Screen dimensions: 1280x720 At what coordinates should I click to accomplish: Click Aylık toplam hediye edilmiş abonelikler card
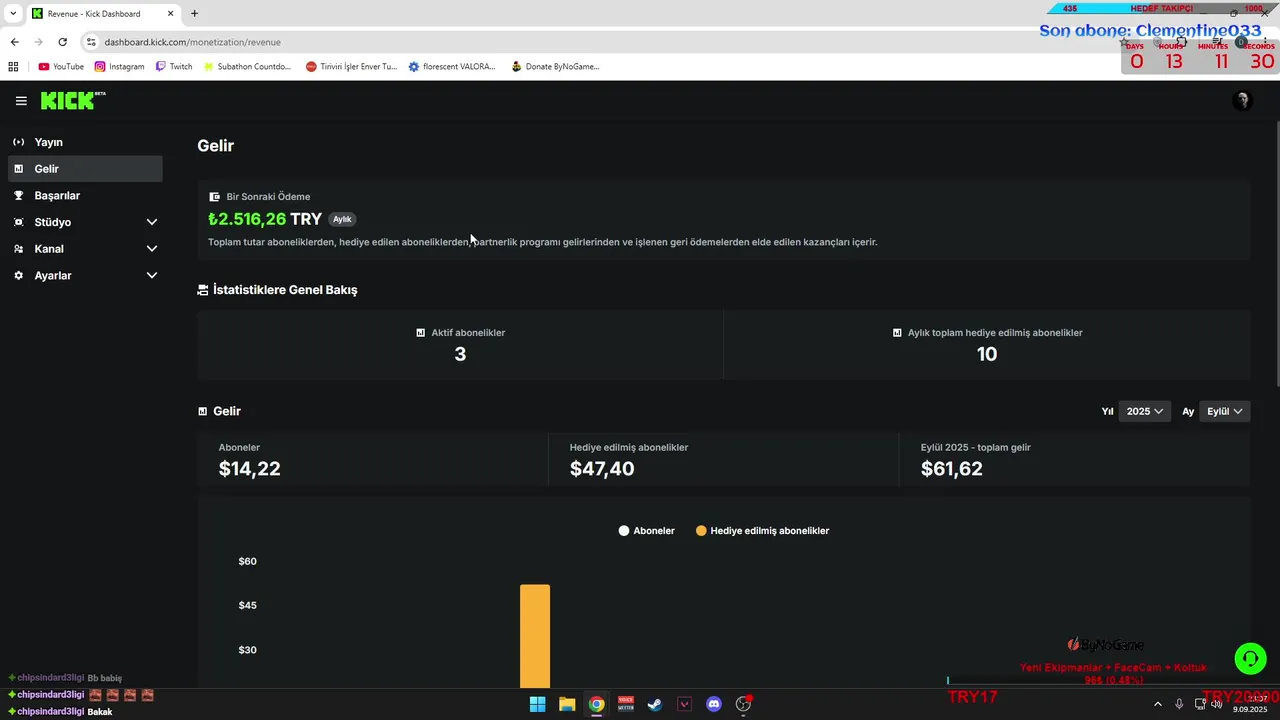click(x=987, y=344)
